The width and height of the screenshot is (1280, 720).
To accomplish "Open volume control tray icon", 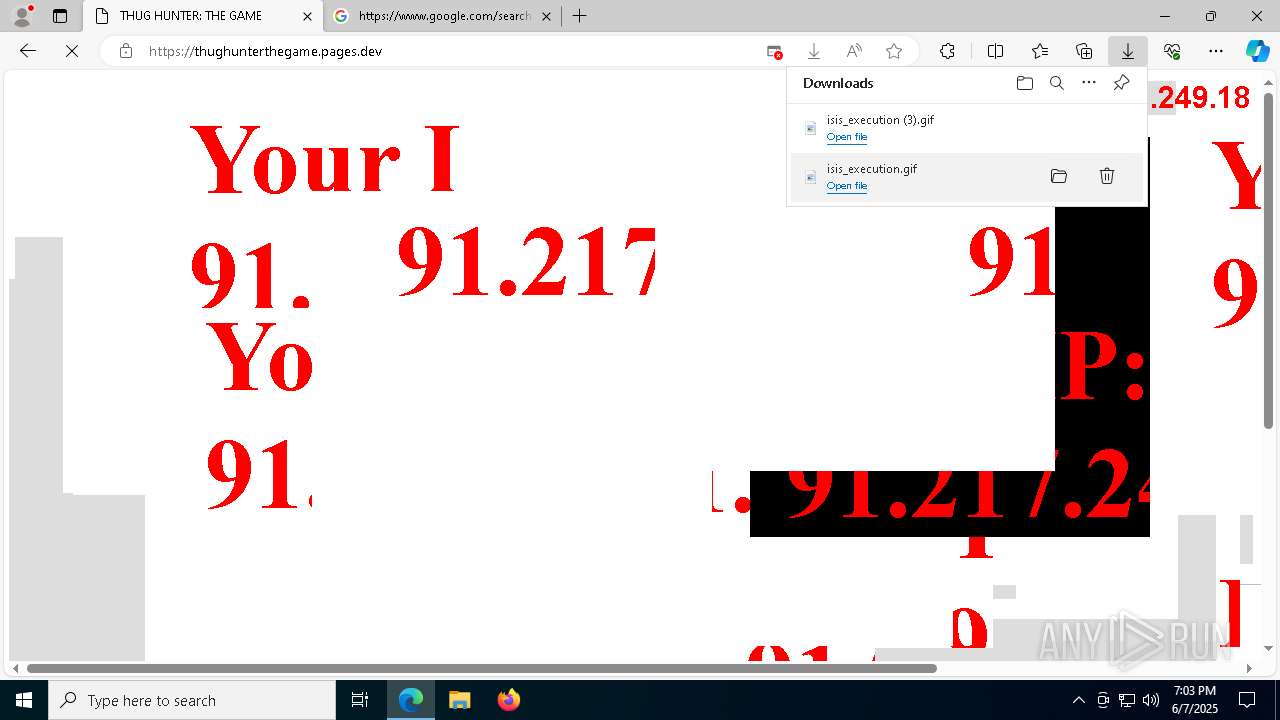I will point(1151,700).
